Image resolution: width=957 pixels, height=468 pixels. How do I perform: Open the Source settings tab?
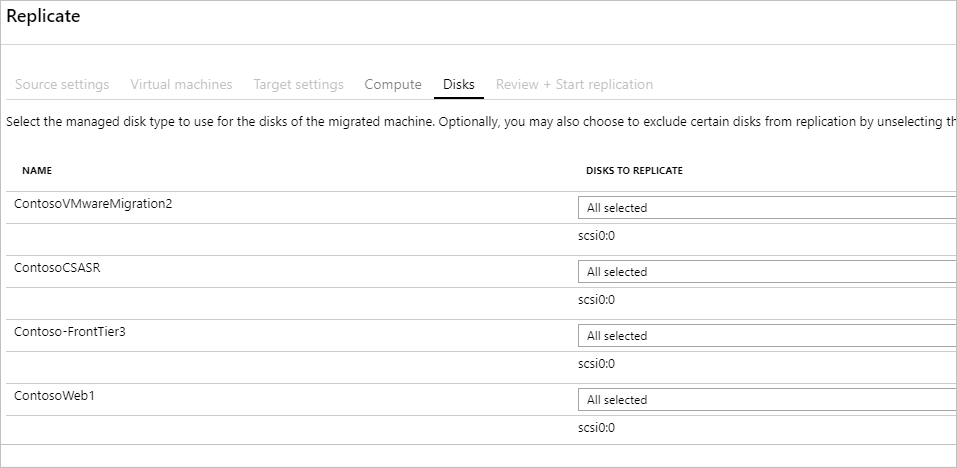coord(62,84)
